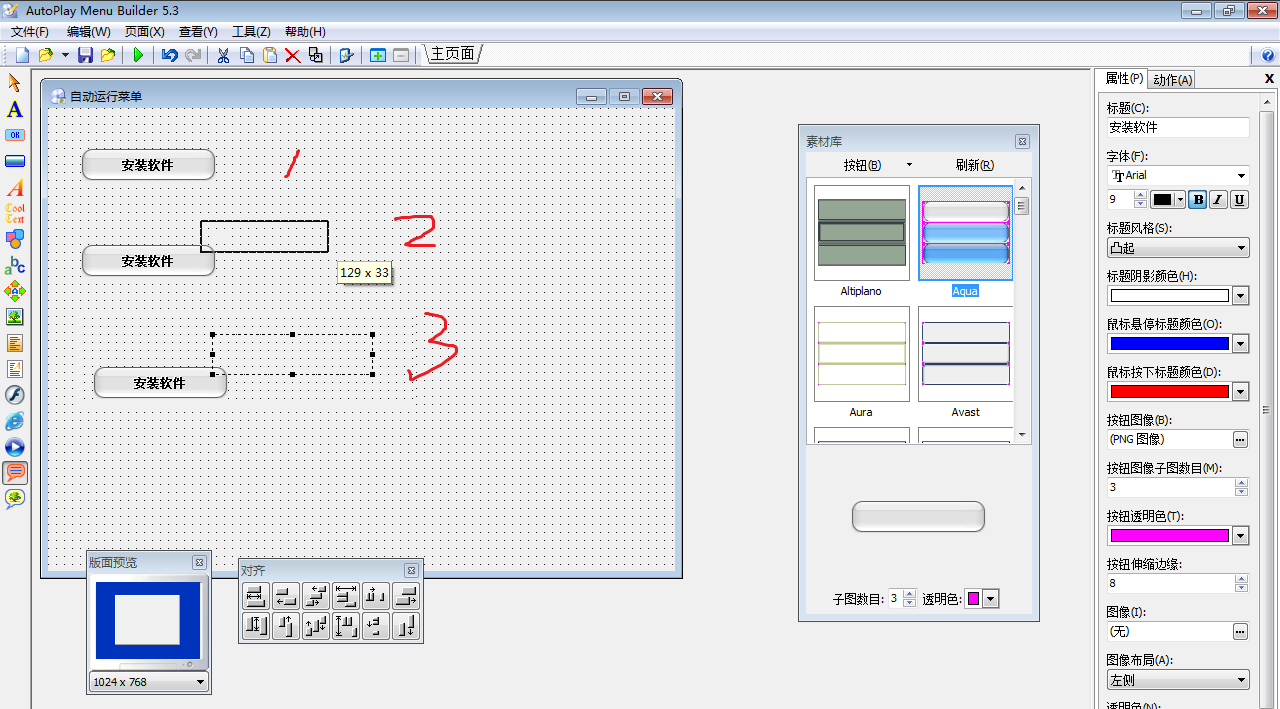Open the Arial font dropdown
1280x709 pixels.
pos(1241,176)
